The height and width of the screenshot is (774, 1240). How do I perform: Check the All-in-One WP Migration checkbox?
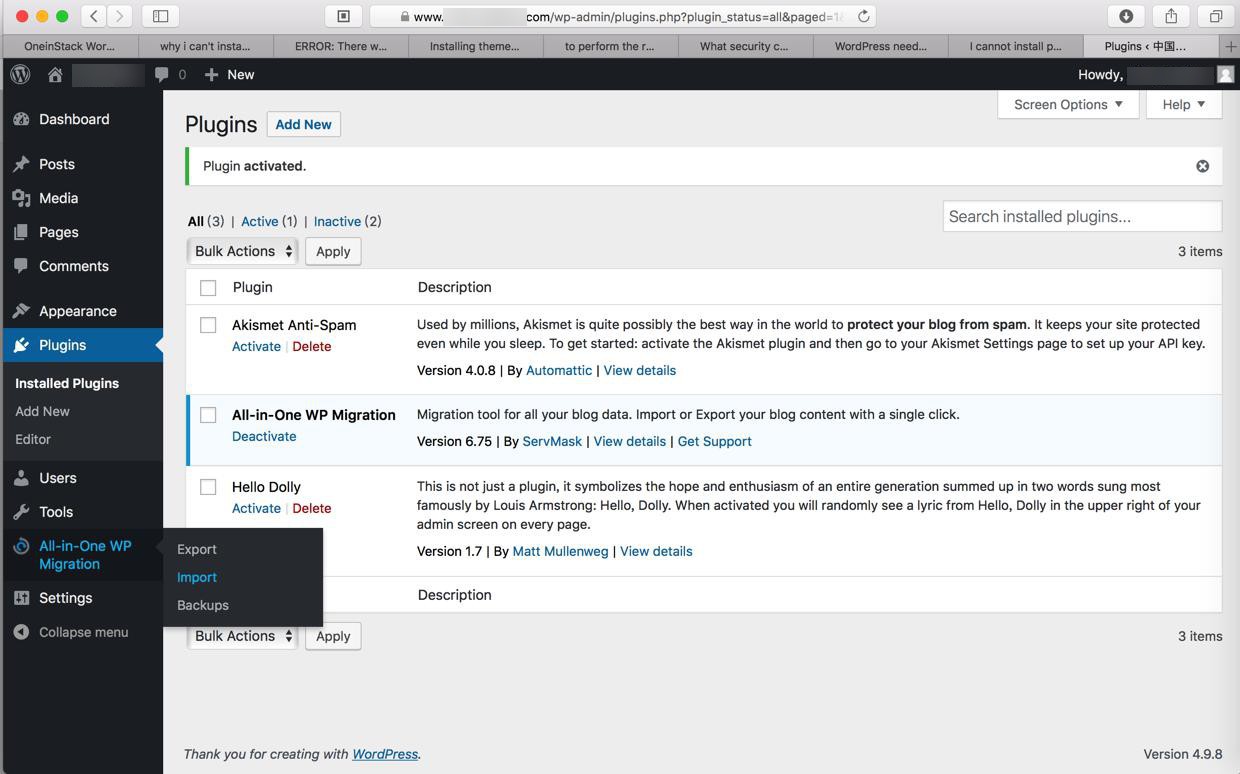click(x=208, y=415)
